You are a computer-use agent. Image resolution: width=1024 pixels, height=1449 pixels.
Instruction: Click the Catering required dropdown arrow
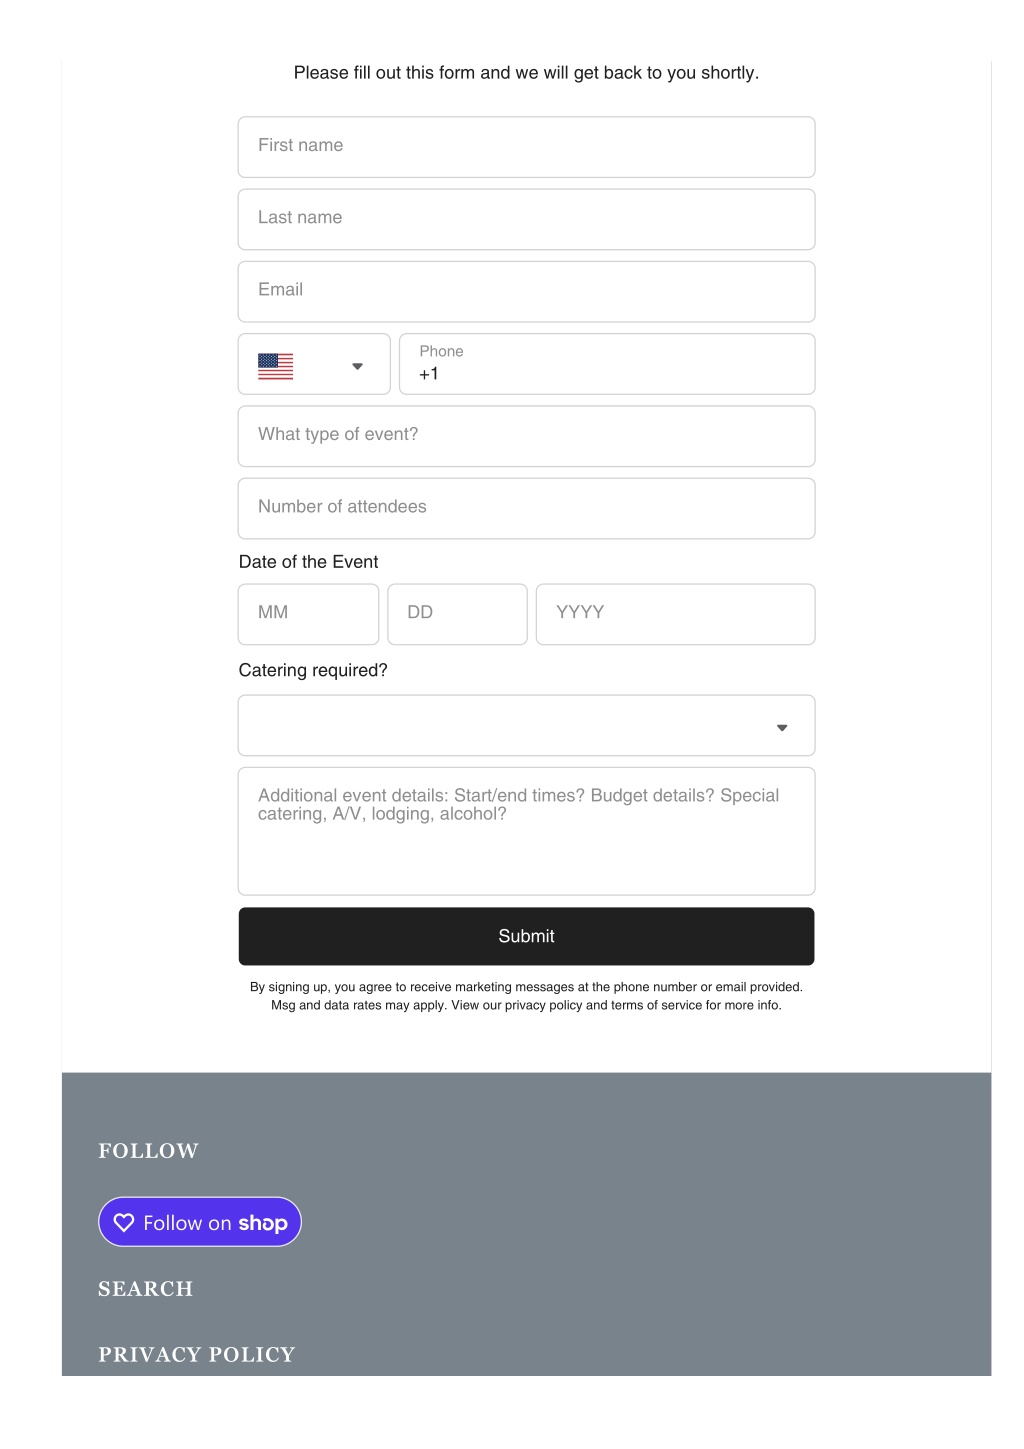pos(782,727)
